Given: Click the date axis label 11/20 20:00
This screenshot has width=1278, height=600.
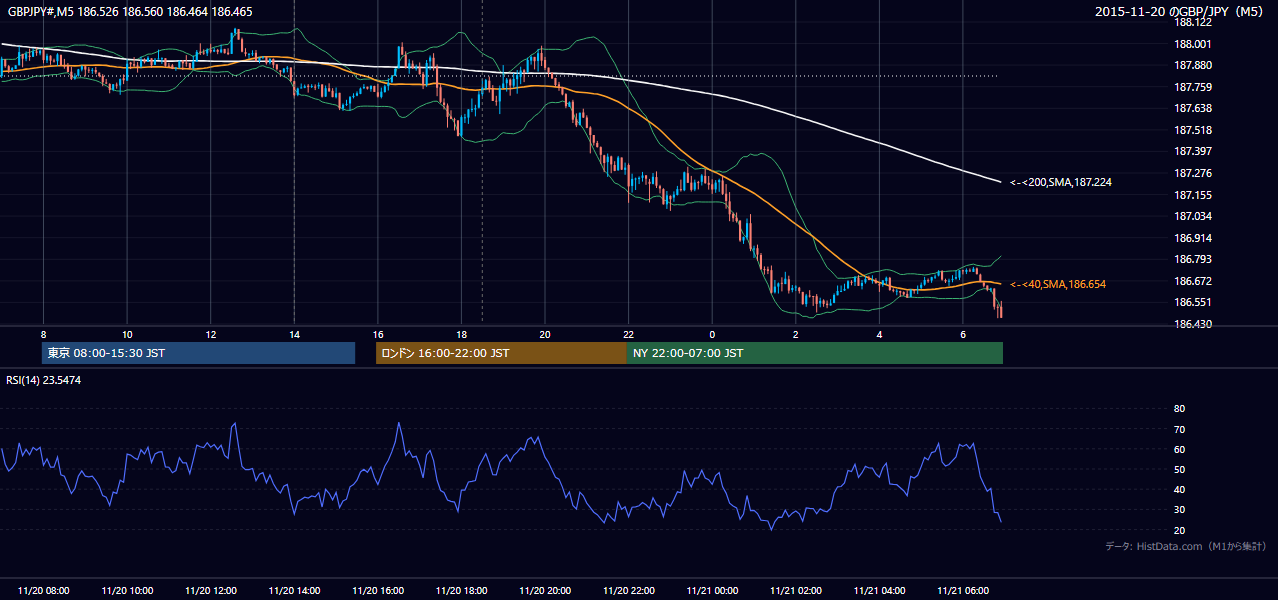Looking at the screenshot, I should 545,590.
